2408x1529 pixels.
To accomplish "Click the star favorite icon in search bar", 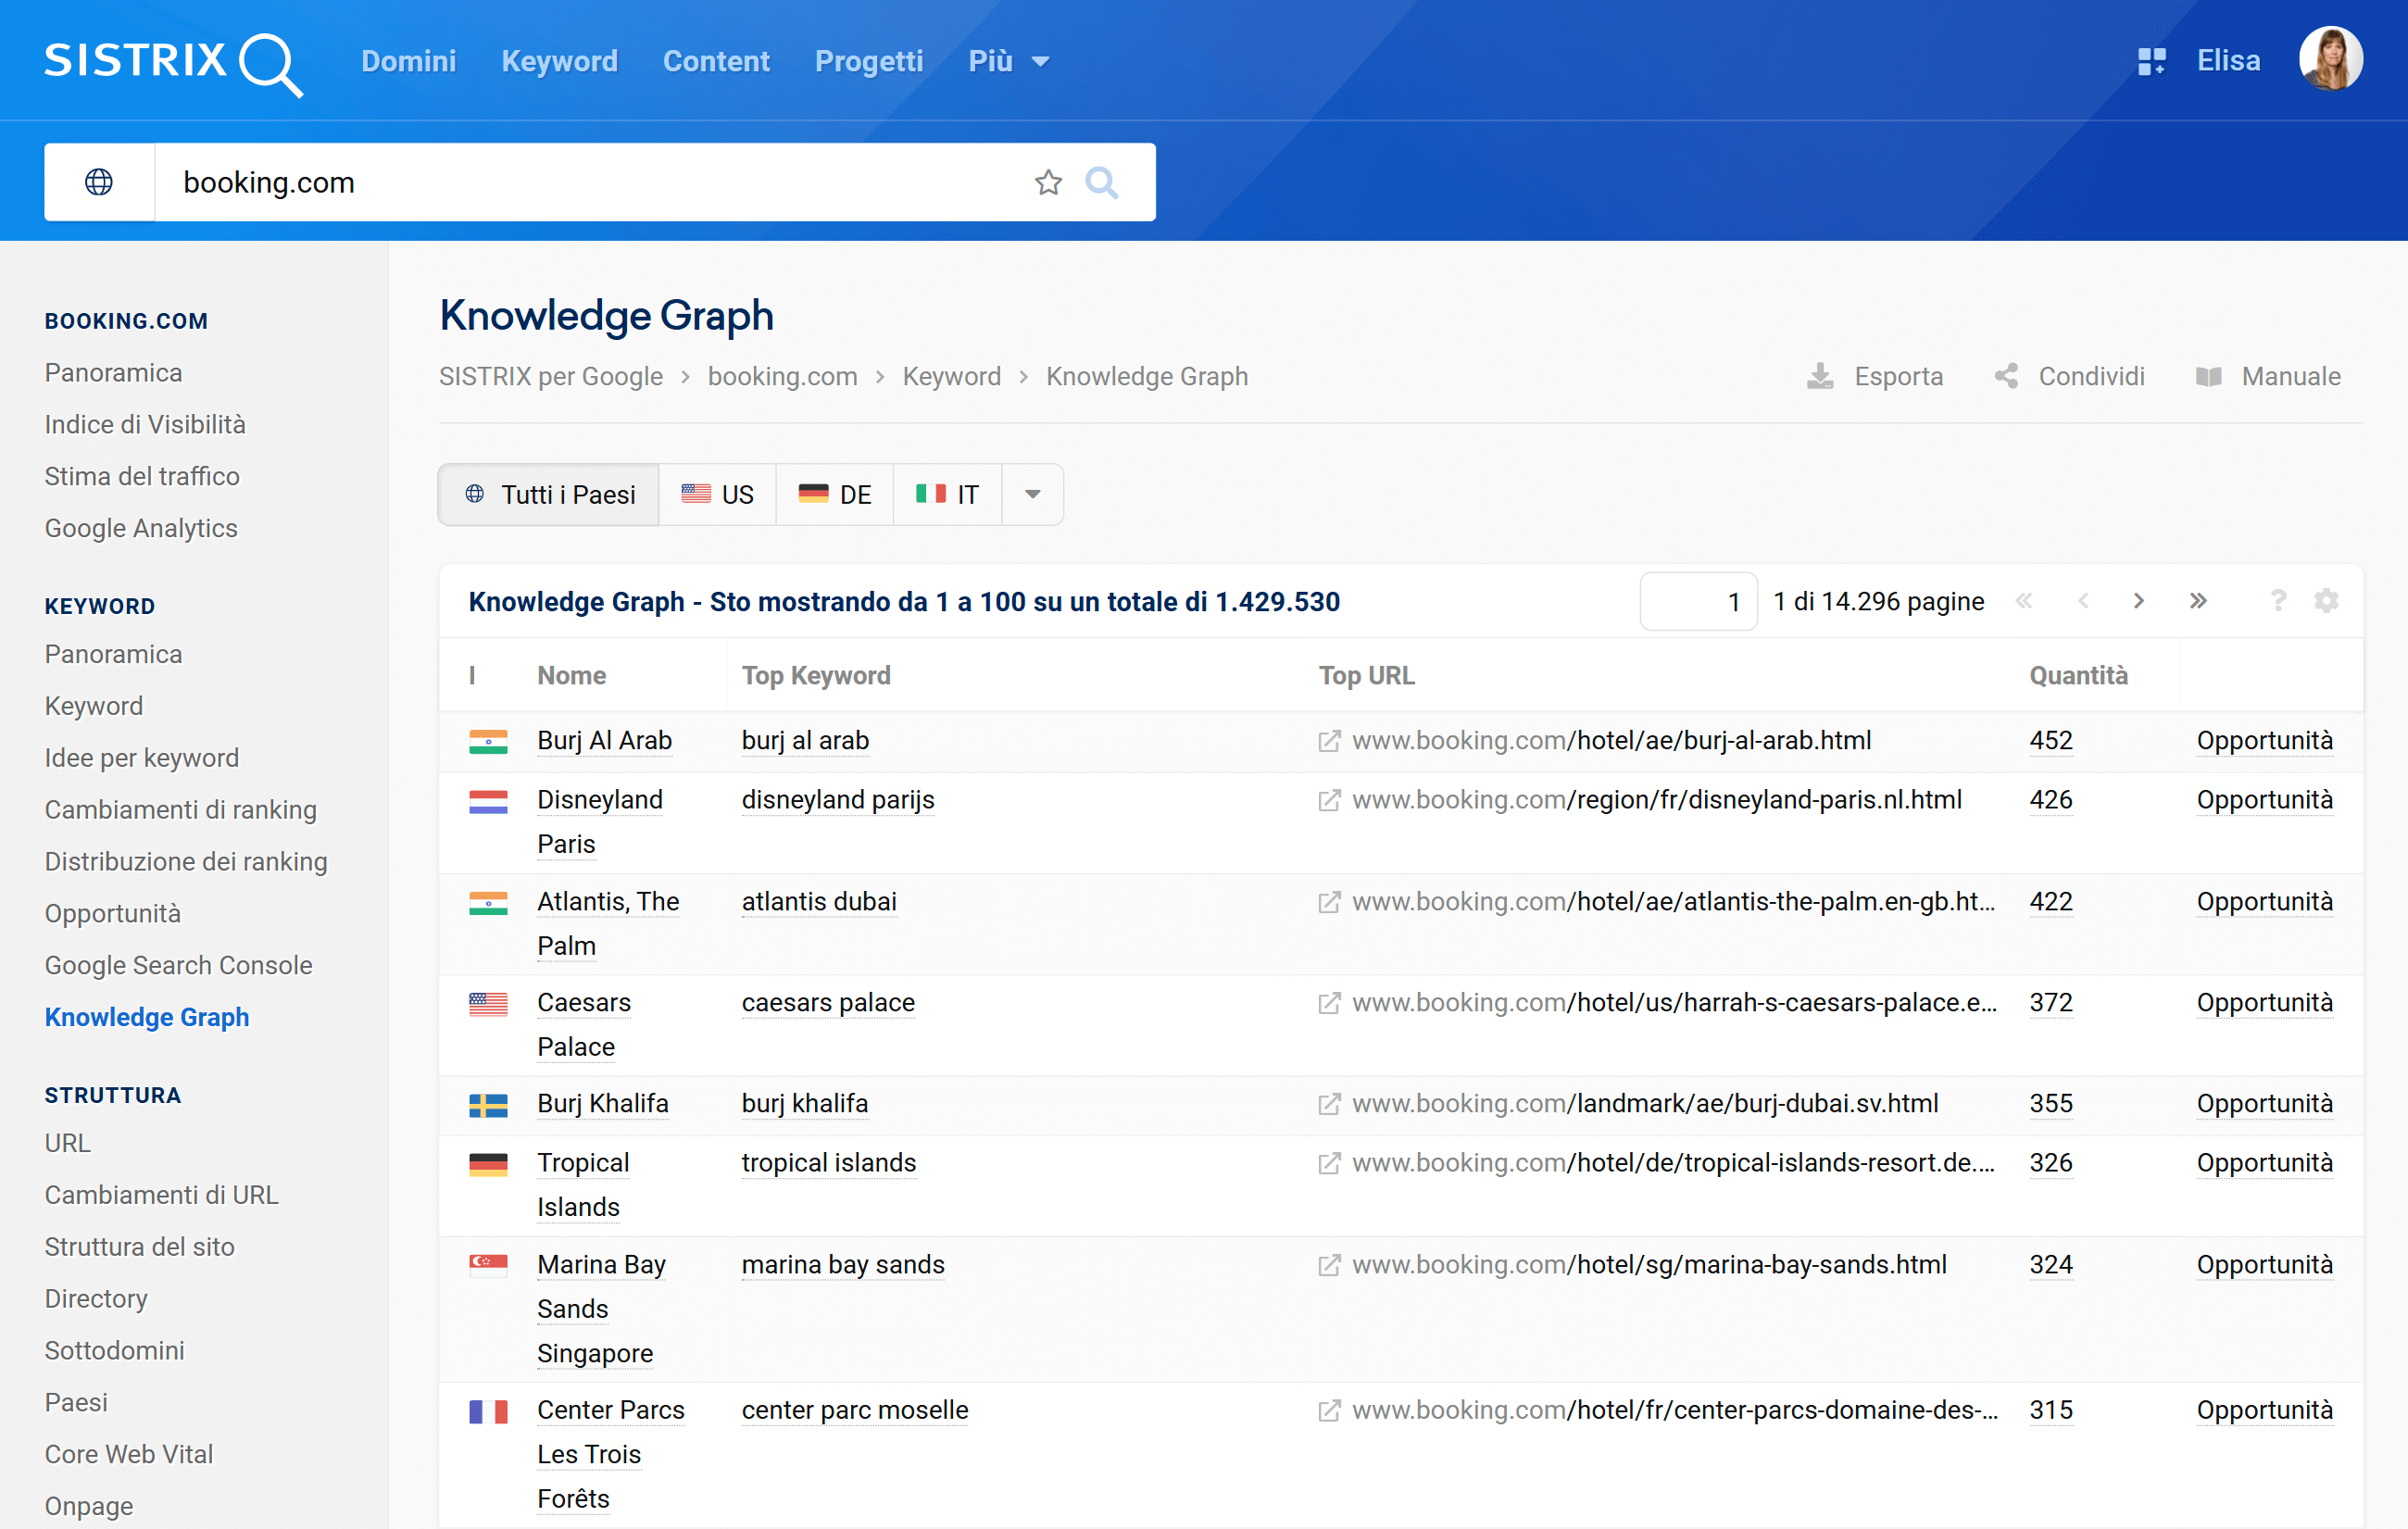I will (x=1048, y=182).
